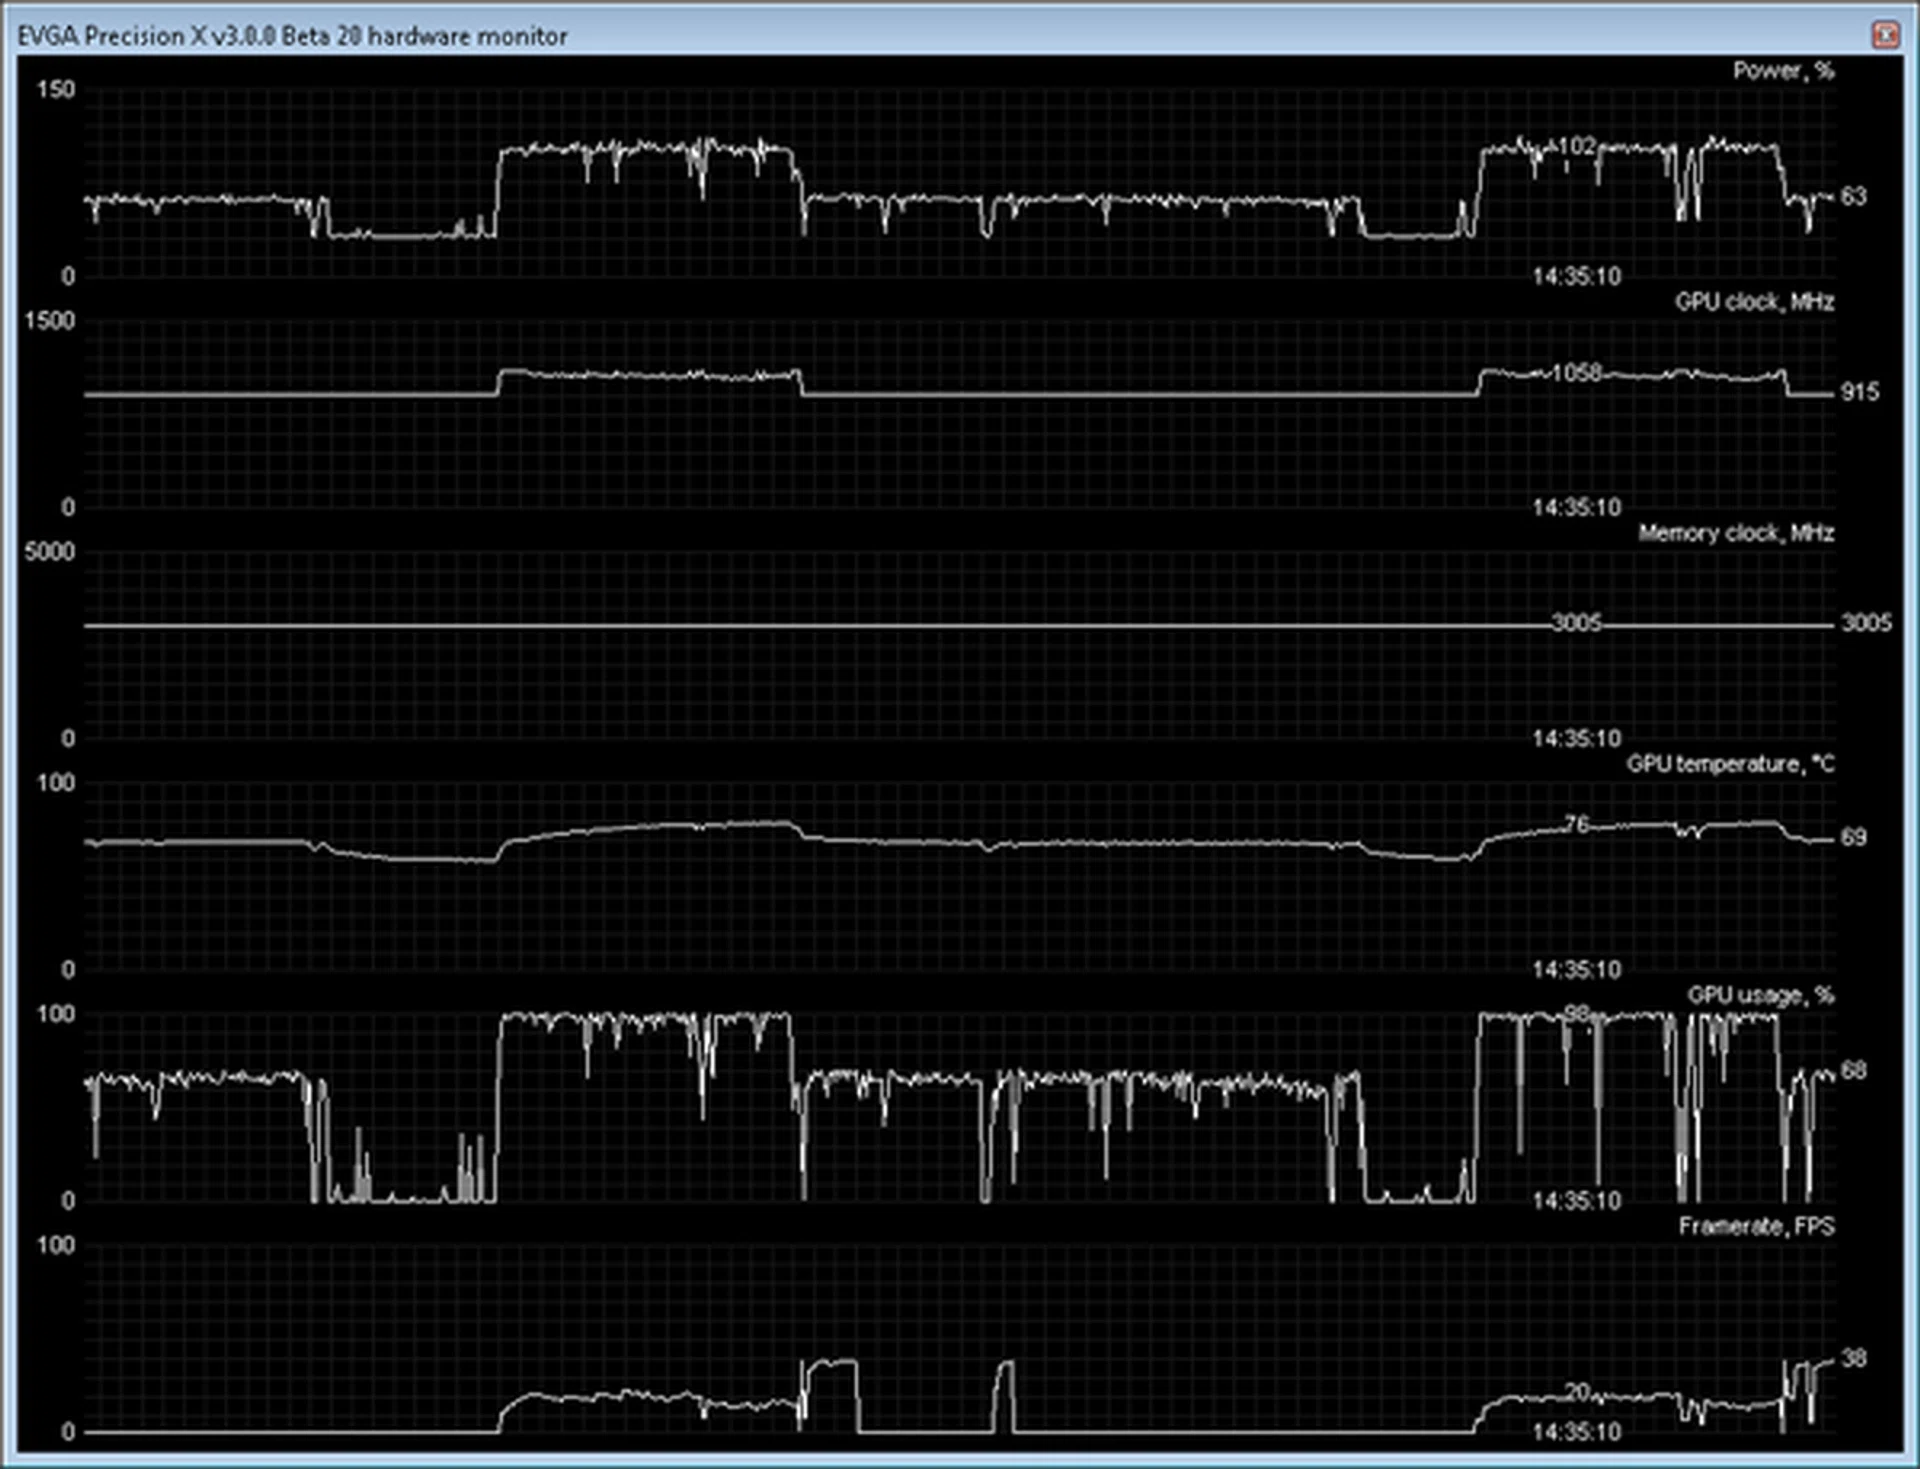1920x1469 pixels.
Task: Click the 'GPU clock, MHz' graph label
Action: coord(1754,302)
